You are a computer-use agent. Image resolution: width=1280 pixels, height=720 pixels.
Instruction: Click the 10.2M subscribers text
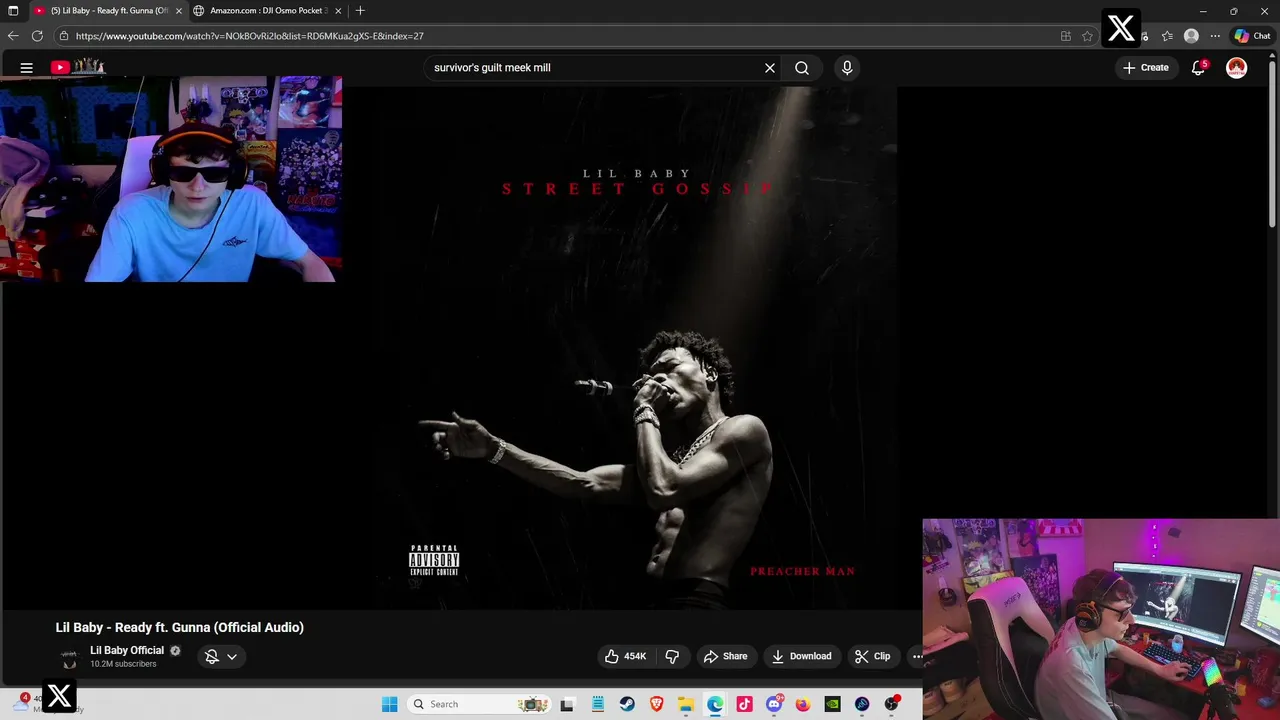pyautogui.click(x=123, y=664)
